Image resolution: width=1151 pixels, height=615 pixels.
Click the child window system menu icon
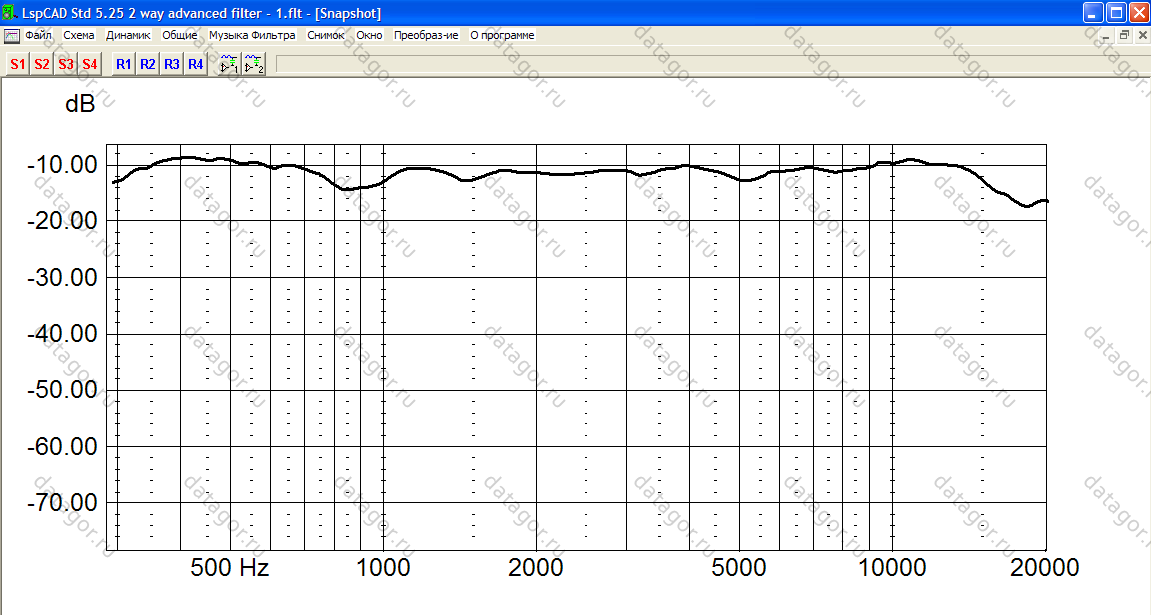click(11, 35)
